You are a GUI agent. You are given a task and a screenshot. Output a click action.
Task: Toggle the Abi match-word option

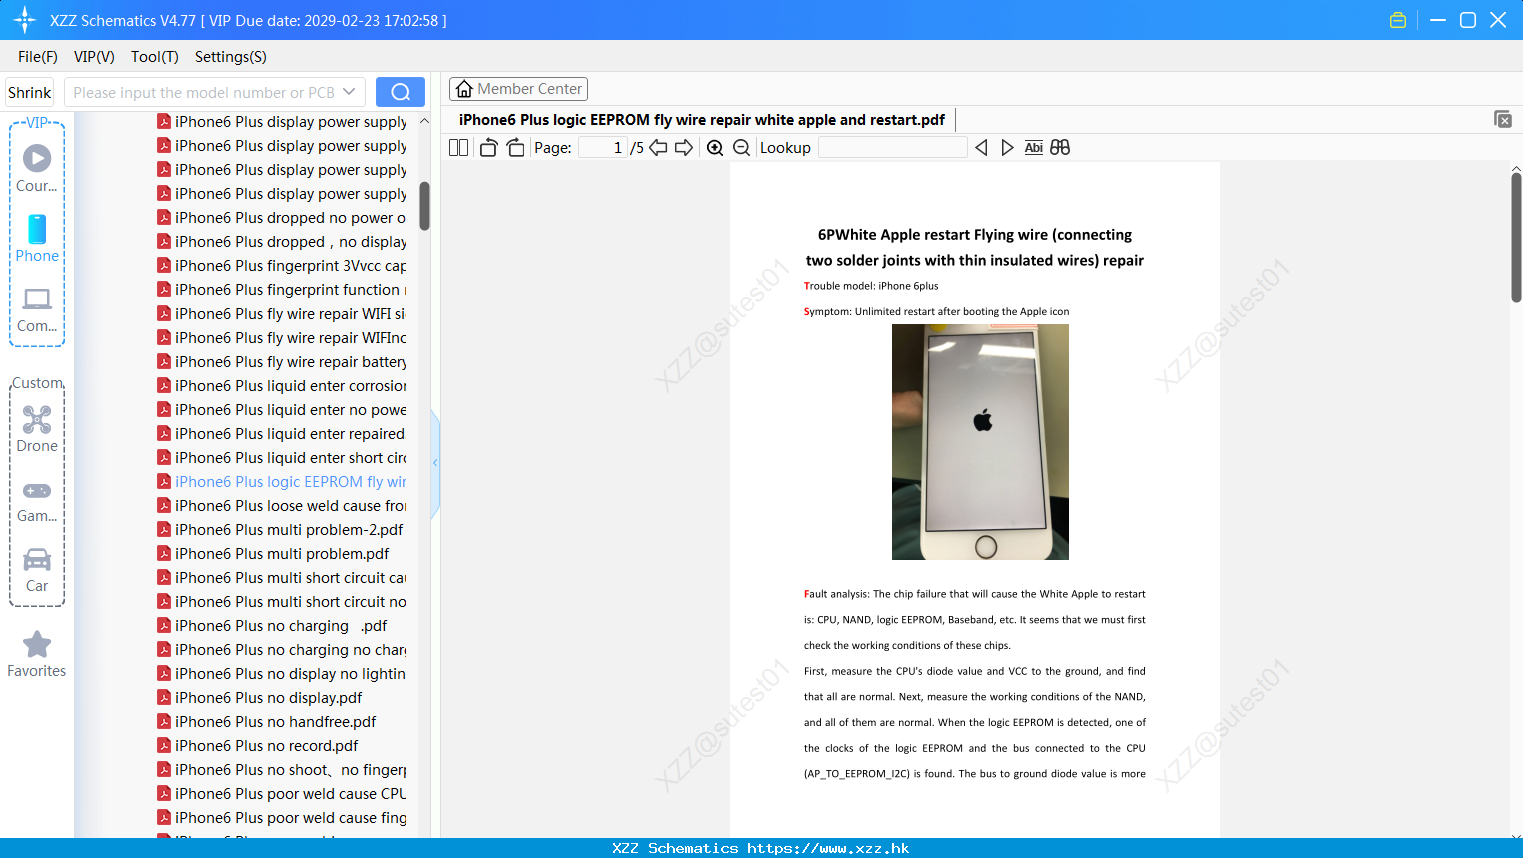pyautogui.click(x=1034, y=147)
